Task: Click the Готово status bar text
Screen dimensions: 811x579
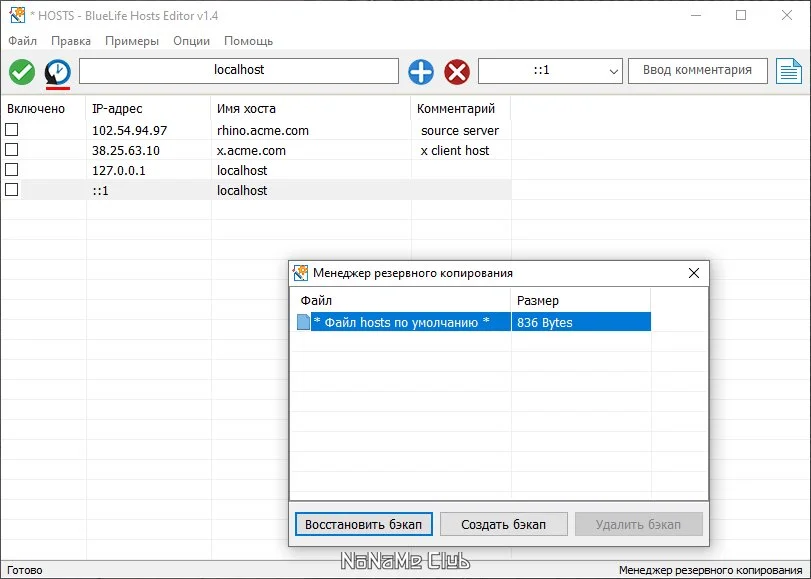Action: [x=25, y=570]
